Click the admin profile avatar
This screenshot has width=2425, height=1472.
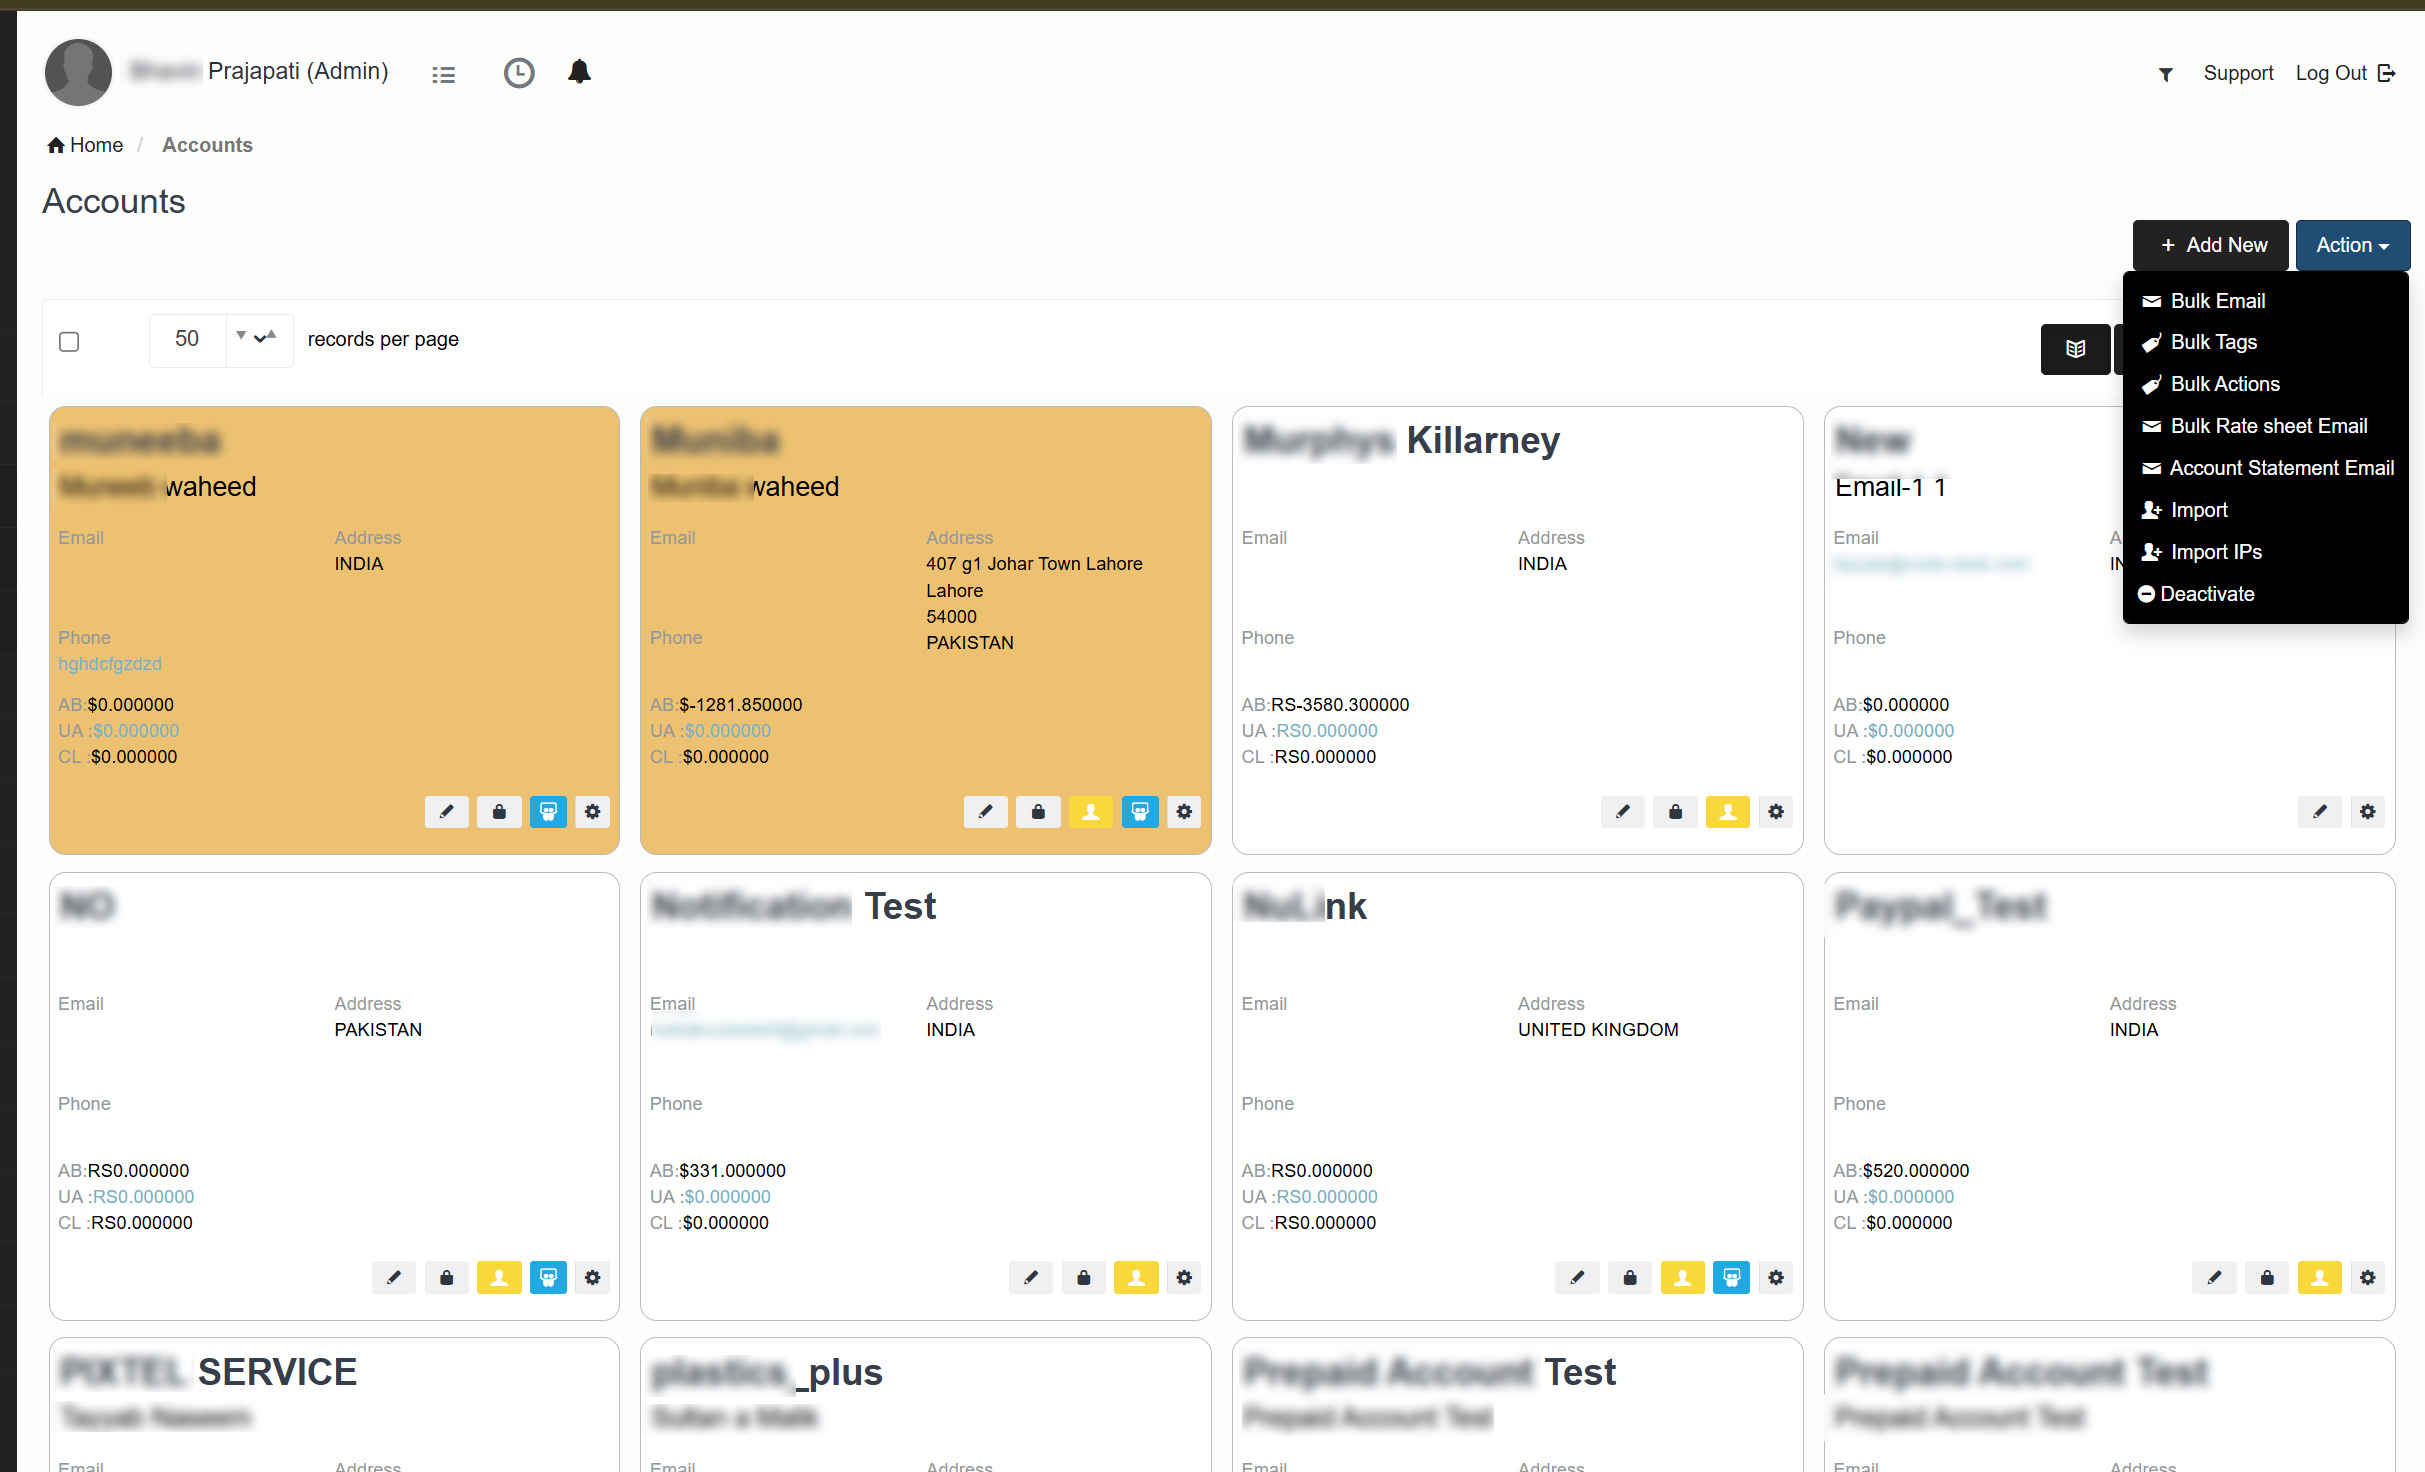pyautogui.click(x=78, y=72)
